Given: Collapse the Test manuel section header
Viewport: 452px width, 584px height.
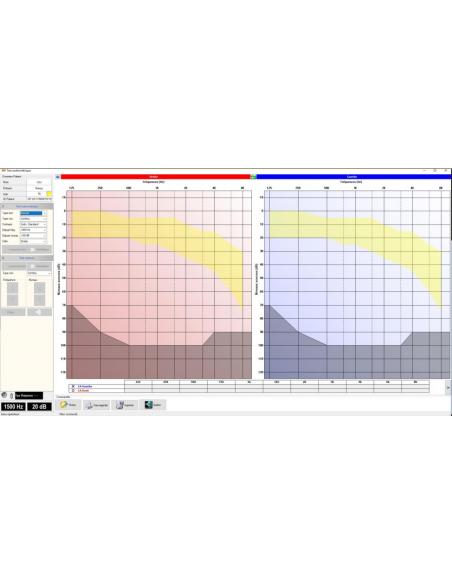Looking at the screenshot, I should pos(27,258).
